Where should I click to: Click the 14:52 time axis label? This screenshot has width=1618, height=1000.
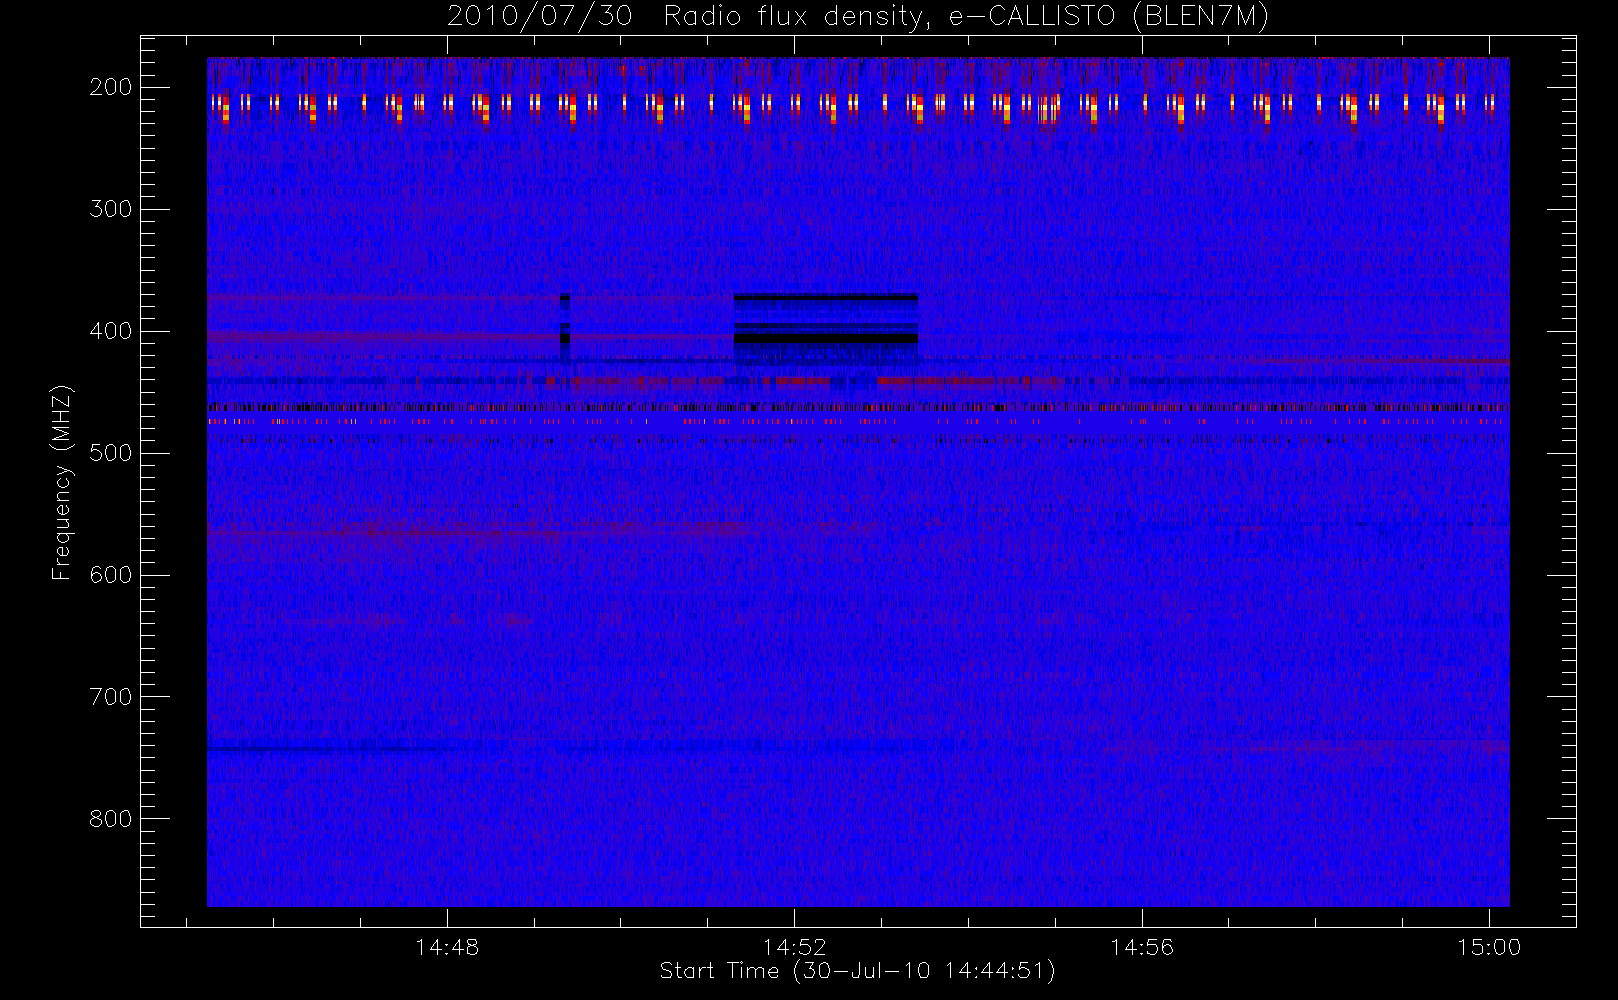point(795,947)
